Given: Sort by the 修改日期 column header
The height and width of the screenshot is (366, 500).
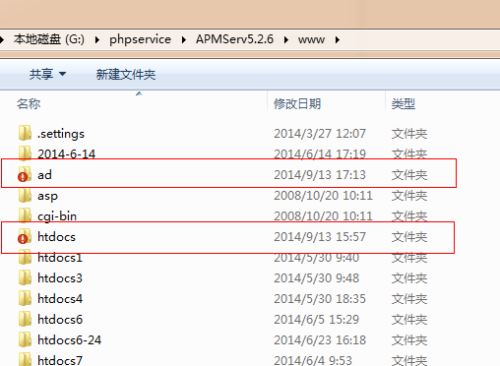Looking at the screenshot, I should [297, 104].
